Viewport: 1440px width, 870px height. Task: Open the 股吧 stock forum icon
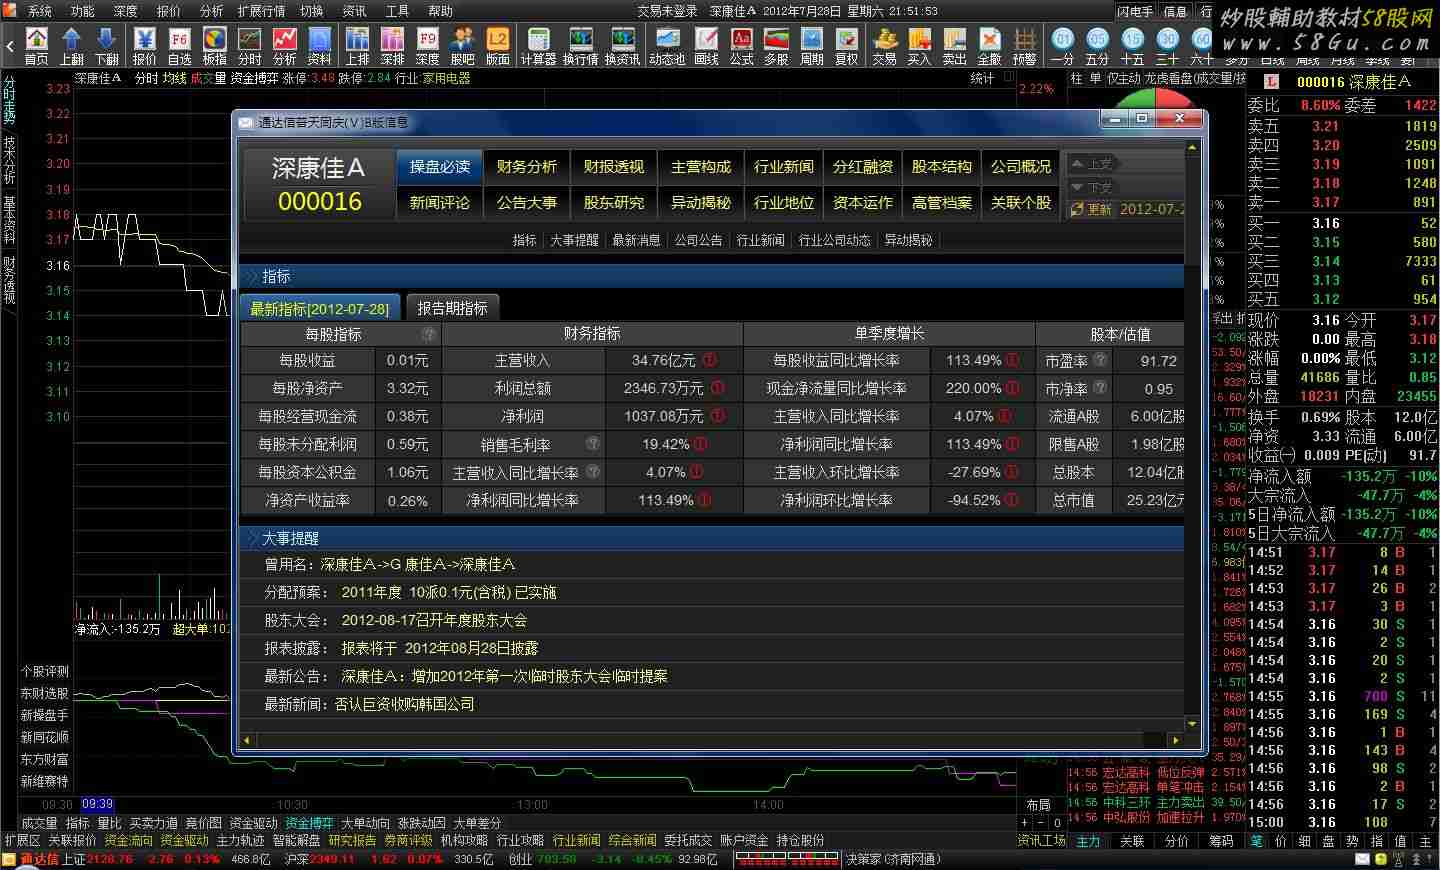[x=463, y=46]
